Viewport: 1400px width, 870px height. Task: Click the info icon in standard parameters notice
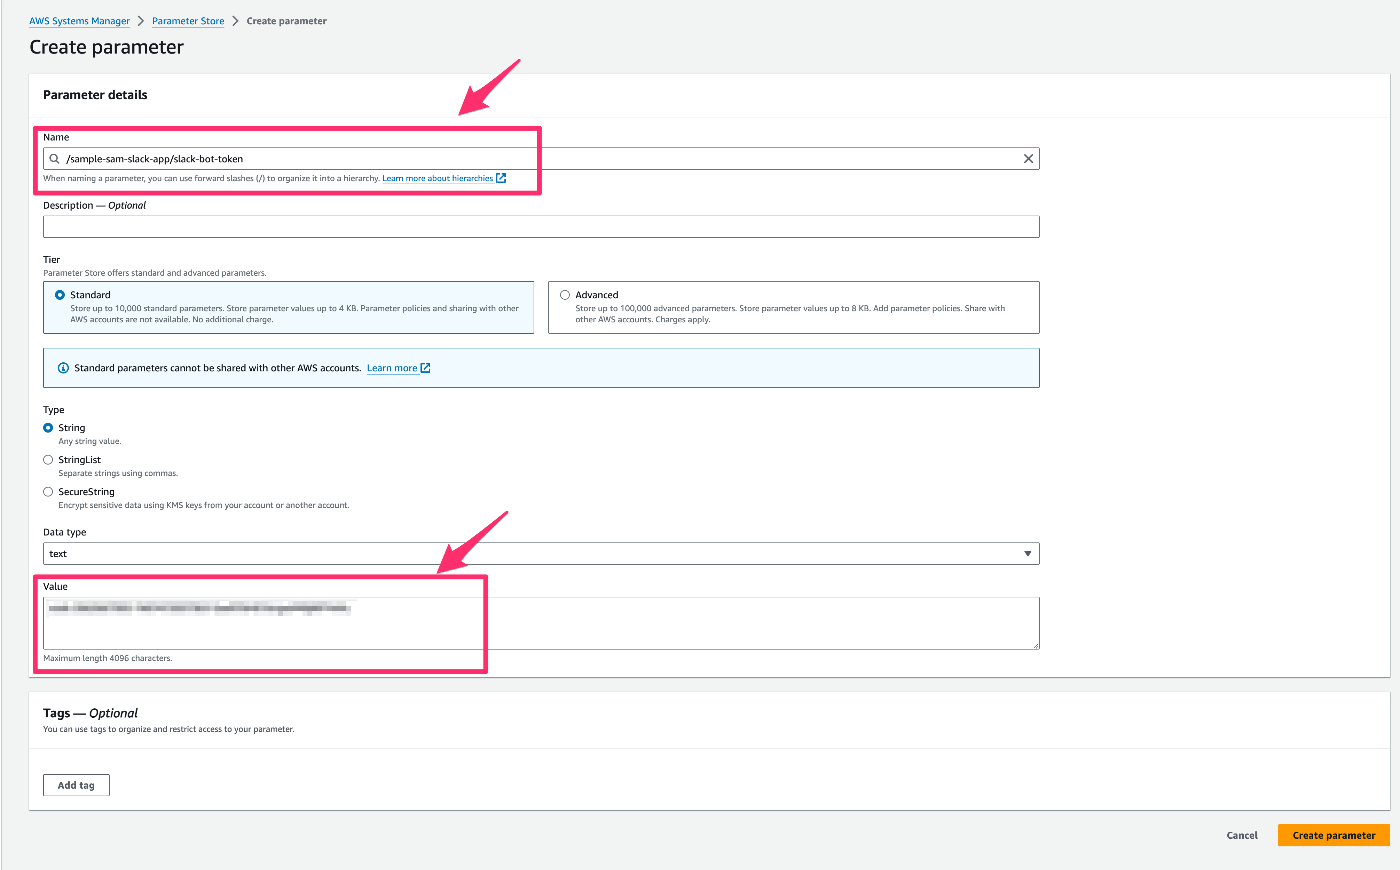(x=64, y=368)
